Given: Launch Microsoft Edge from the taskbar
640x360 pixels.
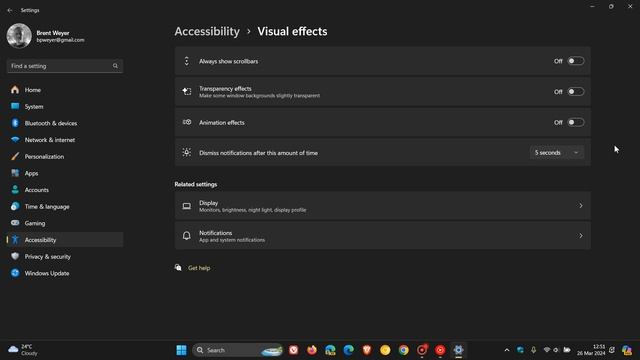Looking at the screenshot, I should tap(349, 350).
